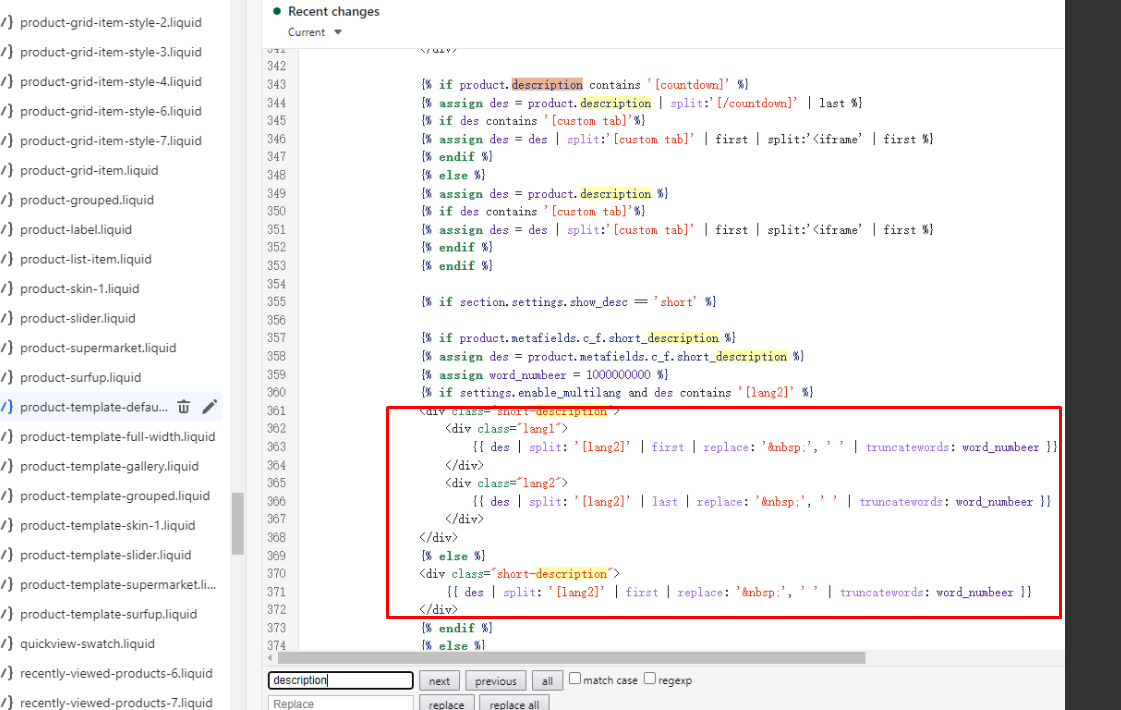
Task: Open product-grid-item-style-2.liquid file
Action: 111,22
